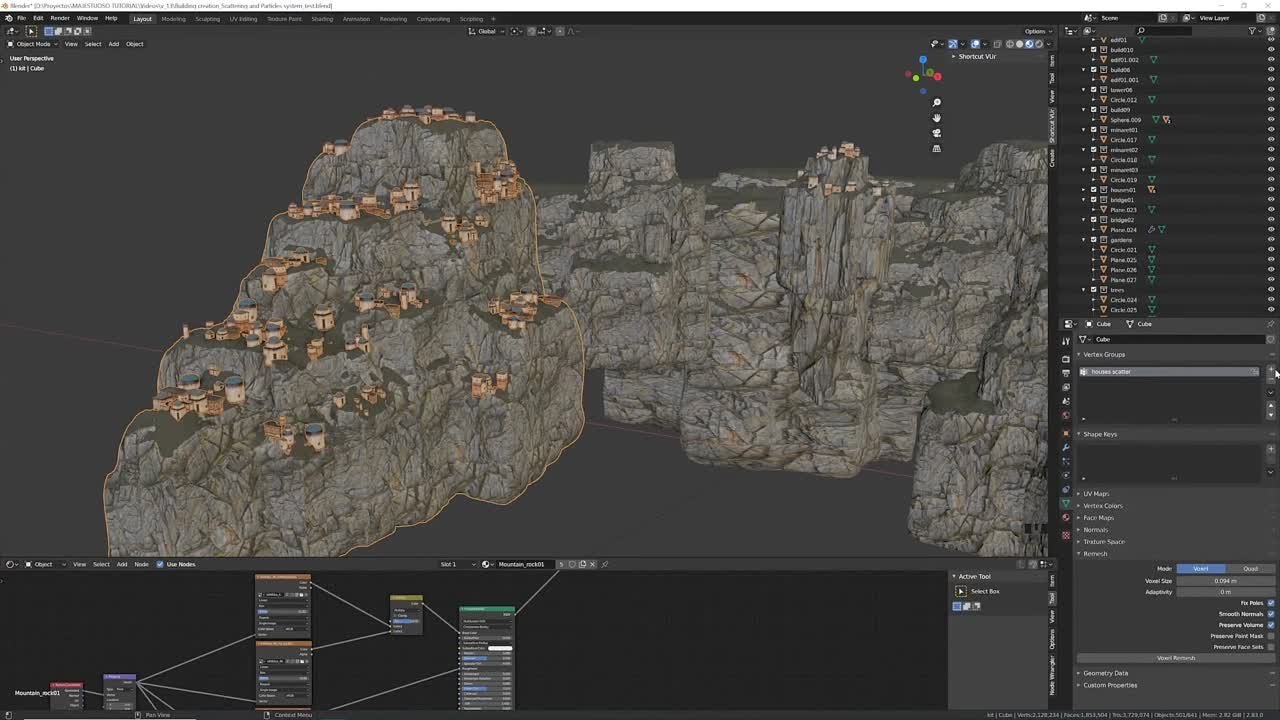1280x720 pixels.
Task: Switch to UV Editing workspace tab
Action: (x=243, y=18)
